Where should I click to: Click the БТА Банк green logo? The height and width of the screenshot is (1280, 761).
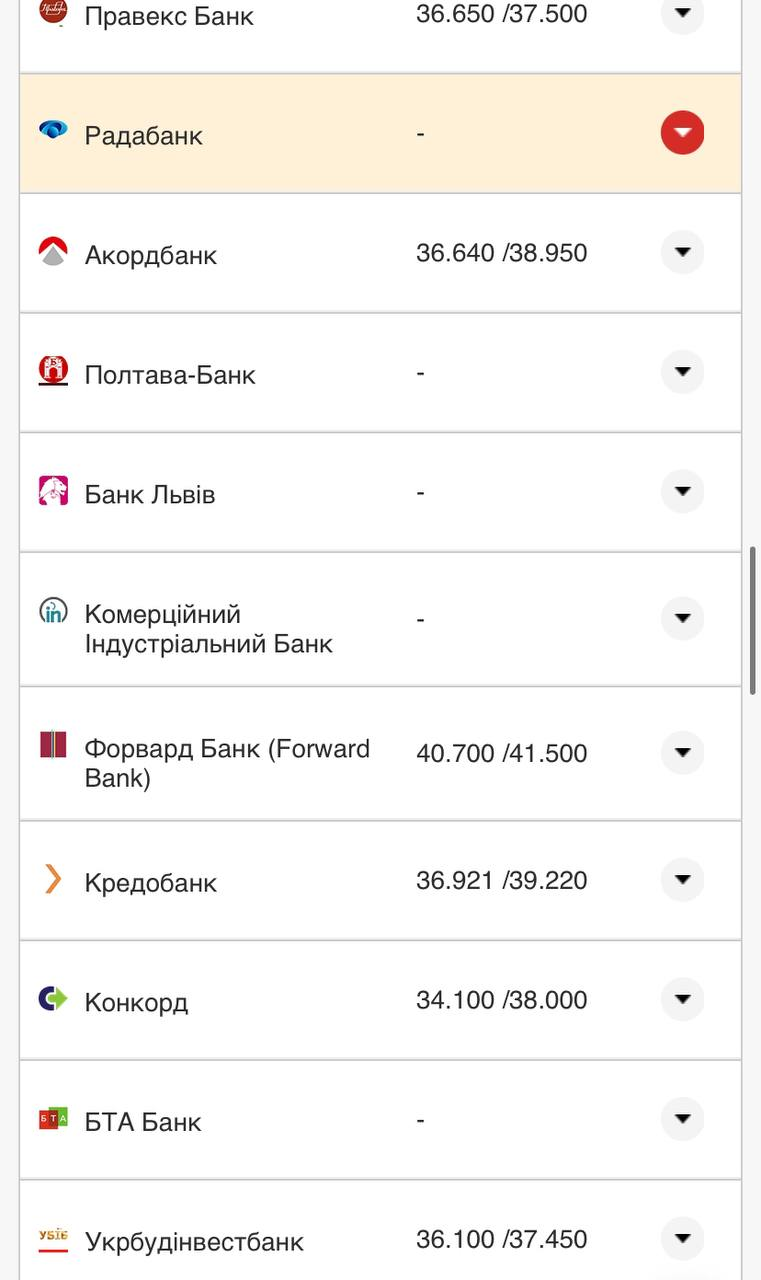[x=53, y=1120]
